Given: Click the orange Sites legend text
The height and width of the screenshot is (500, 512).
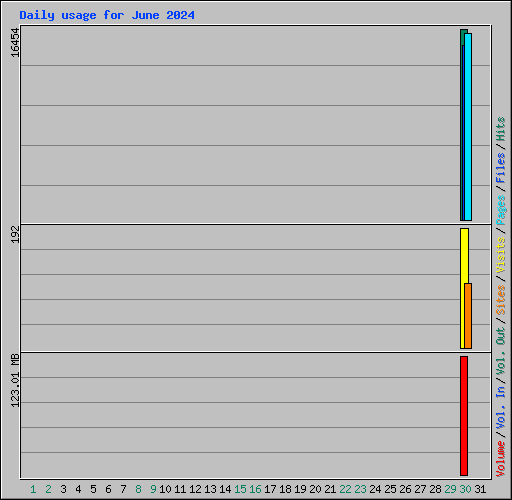Looking at the screenshot, I should click(x=501, y=300).
